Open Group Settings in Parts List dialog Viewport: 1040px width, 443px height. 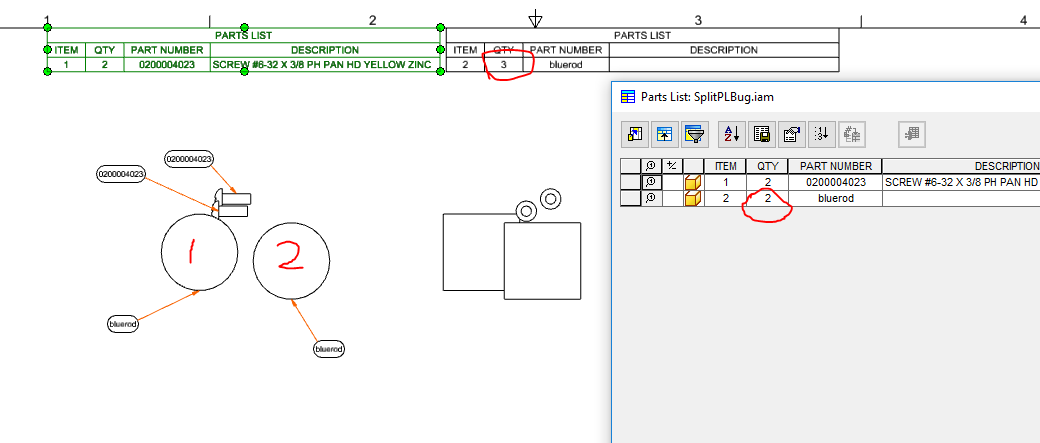point(664,135)
